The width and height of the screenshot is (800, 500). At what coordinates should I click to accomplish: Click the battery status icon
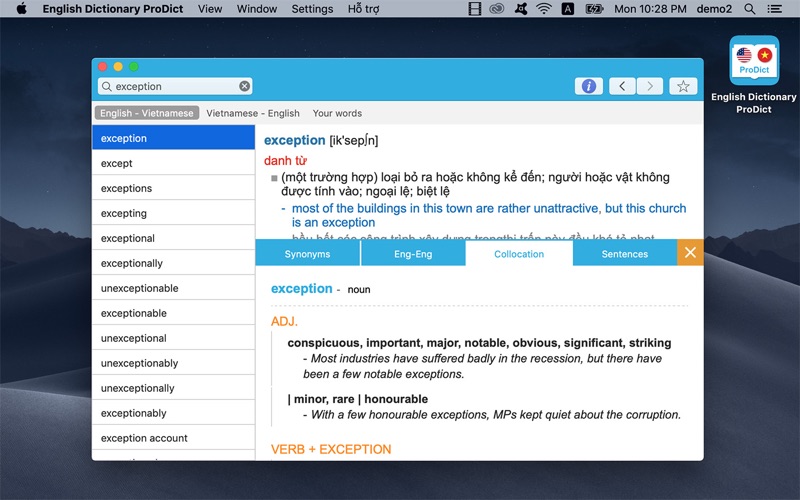[x=594, y=9]
